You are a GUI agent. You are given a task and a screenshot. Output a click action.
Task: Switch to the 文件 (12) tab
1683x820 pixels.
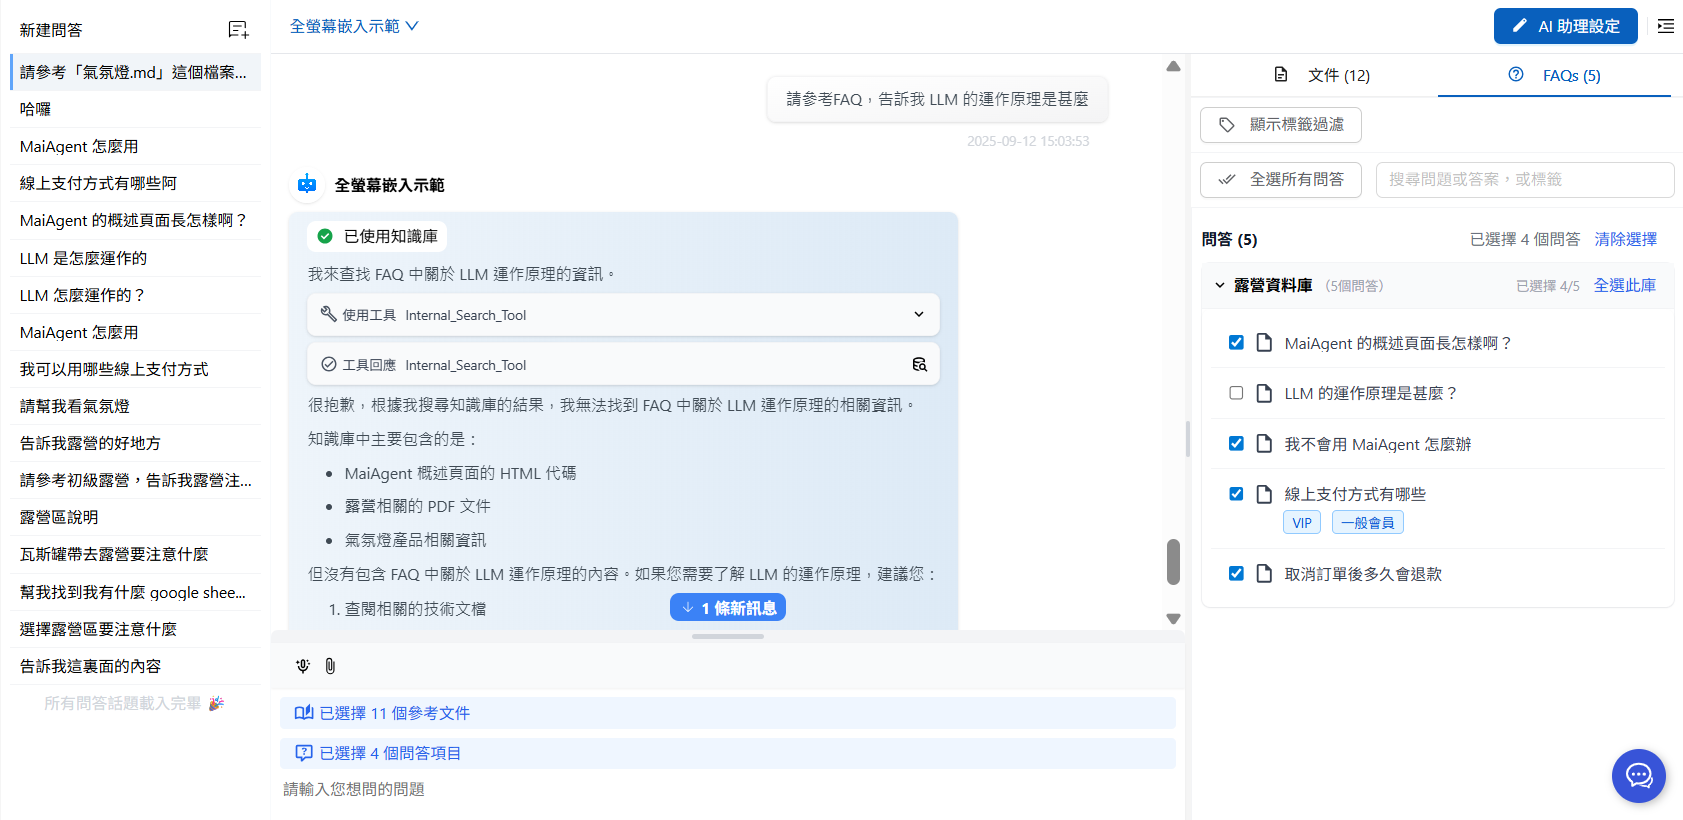[x=1322, y=76]
